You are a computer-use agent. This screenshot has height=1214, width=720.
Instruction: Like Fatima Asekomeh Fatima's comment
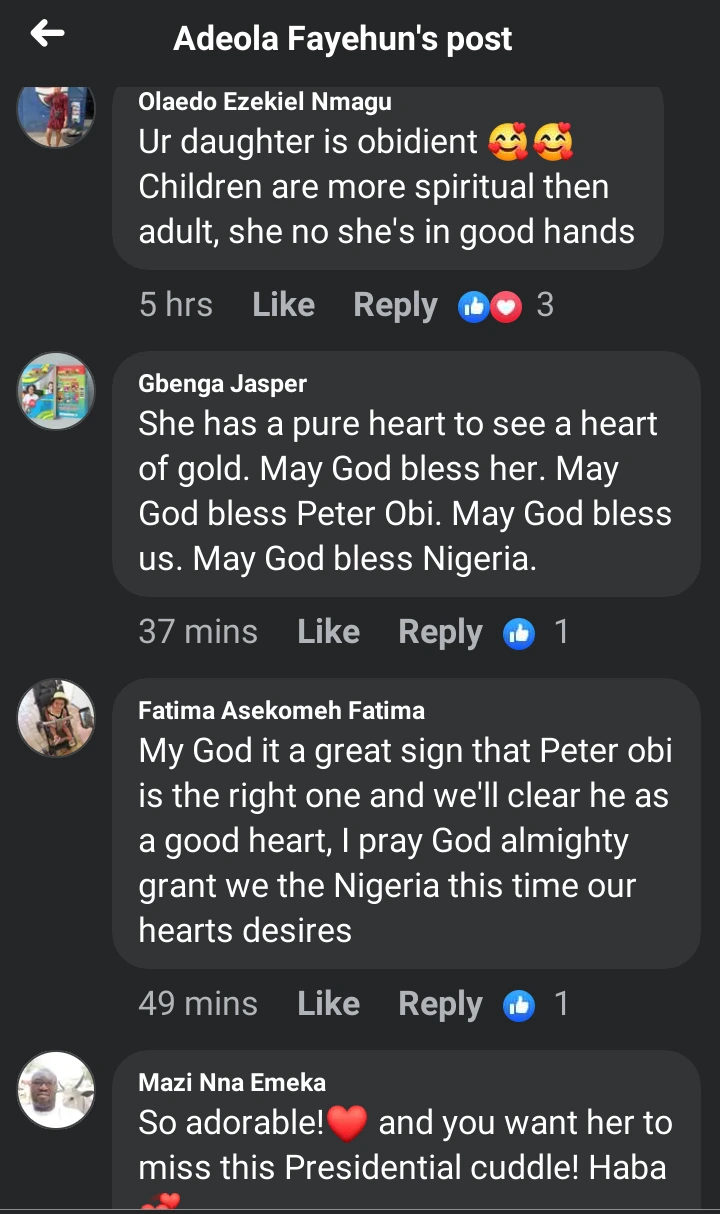pyautogui.click(x=328, y=1004)
